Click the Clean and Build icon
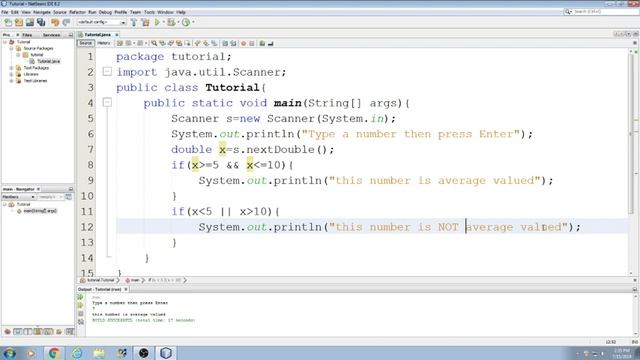Image resolution: width=640 pixels, height=360 pixels. [145, 22]
